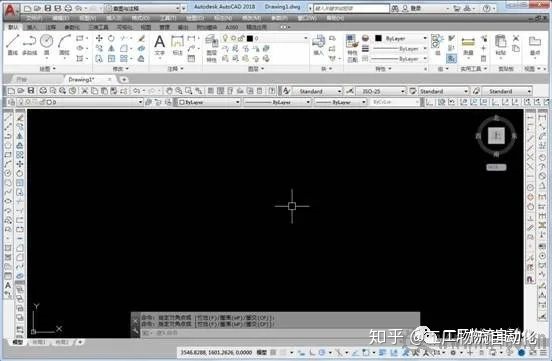The image size is (552, 361).
Task: Click the Move tool in Modify panel
Action: (x=99, y=38)
